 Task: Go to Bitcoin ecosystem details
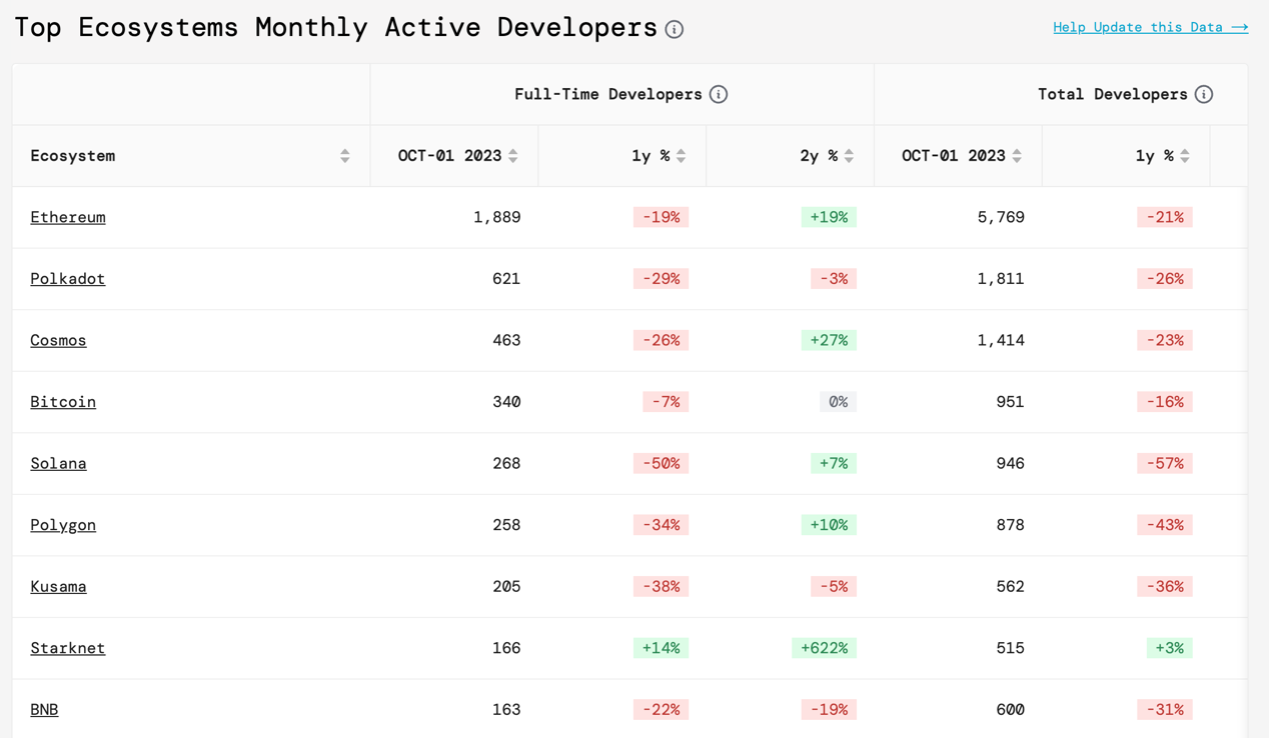[63, 402]
